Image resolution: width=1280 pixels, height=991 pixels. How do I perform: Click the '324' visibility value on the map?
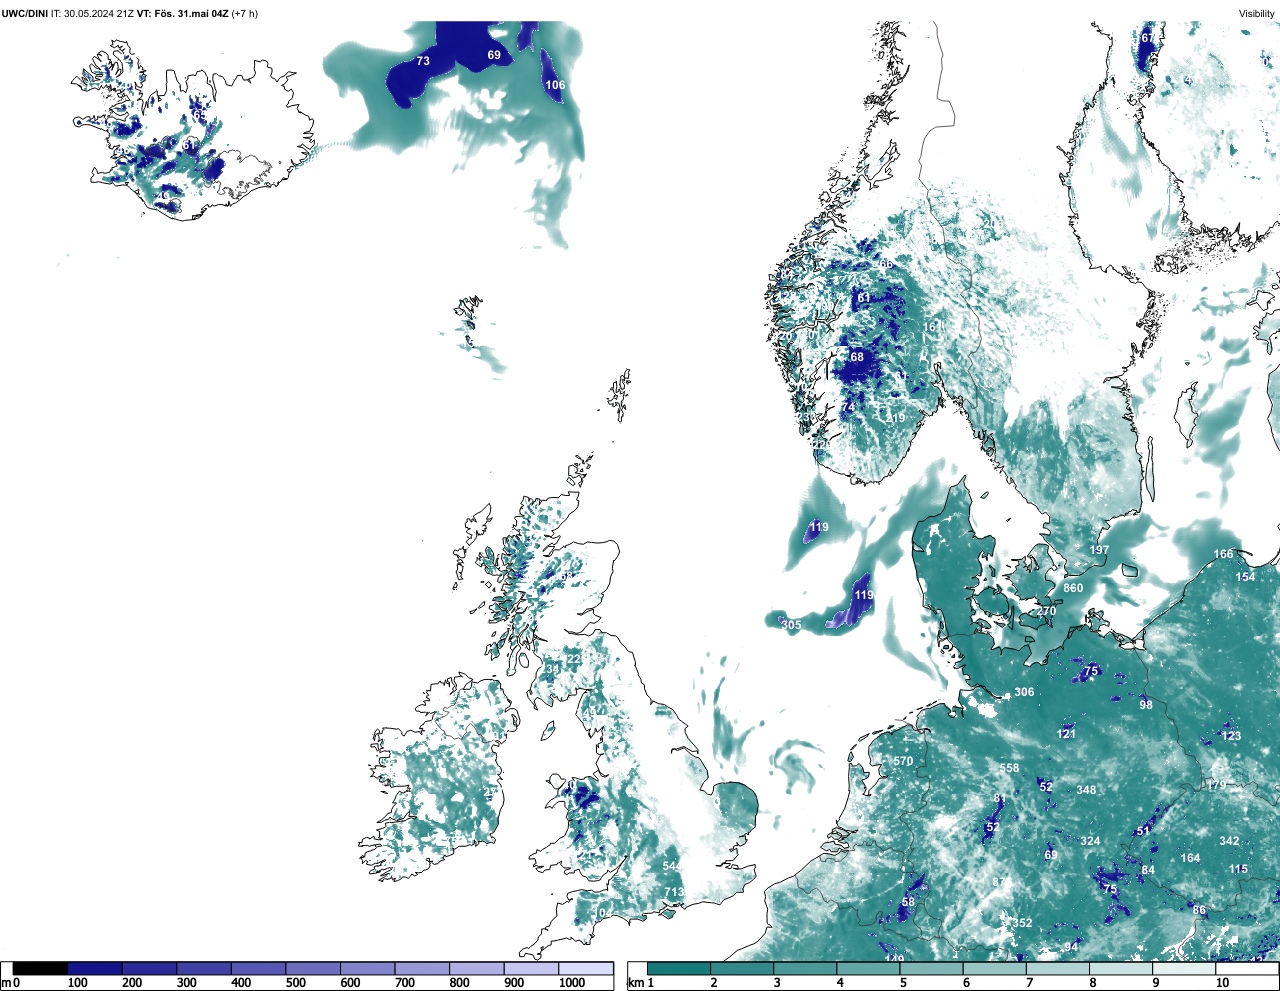(x=1090, y=841)
